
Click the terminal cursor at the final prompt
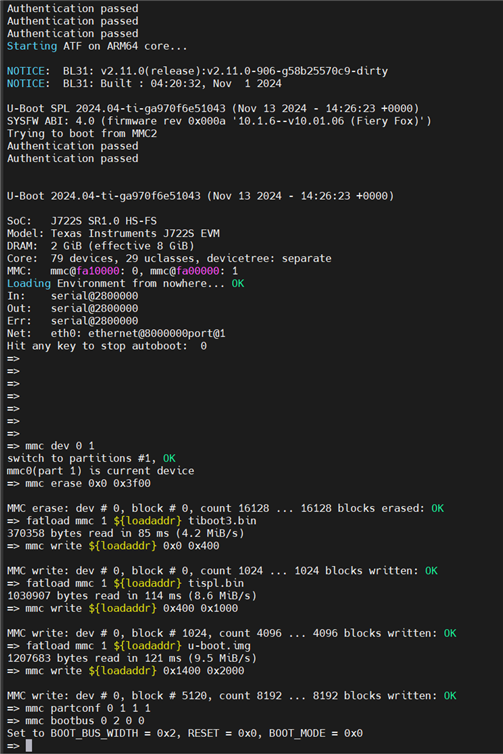29,746
